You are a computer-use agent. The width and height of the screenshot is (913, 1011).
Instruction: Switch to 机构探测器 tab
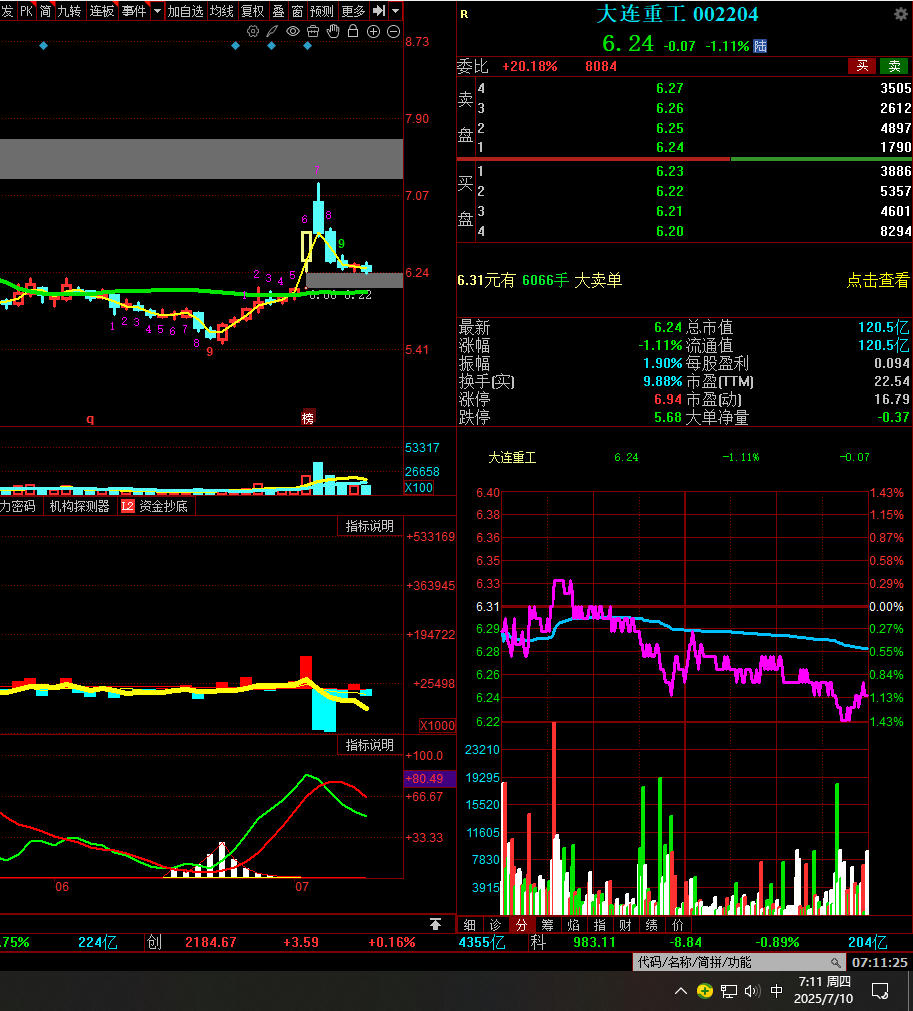pos(79,506)
